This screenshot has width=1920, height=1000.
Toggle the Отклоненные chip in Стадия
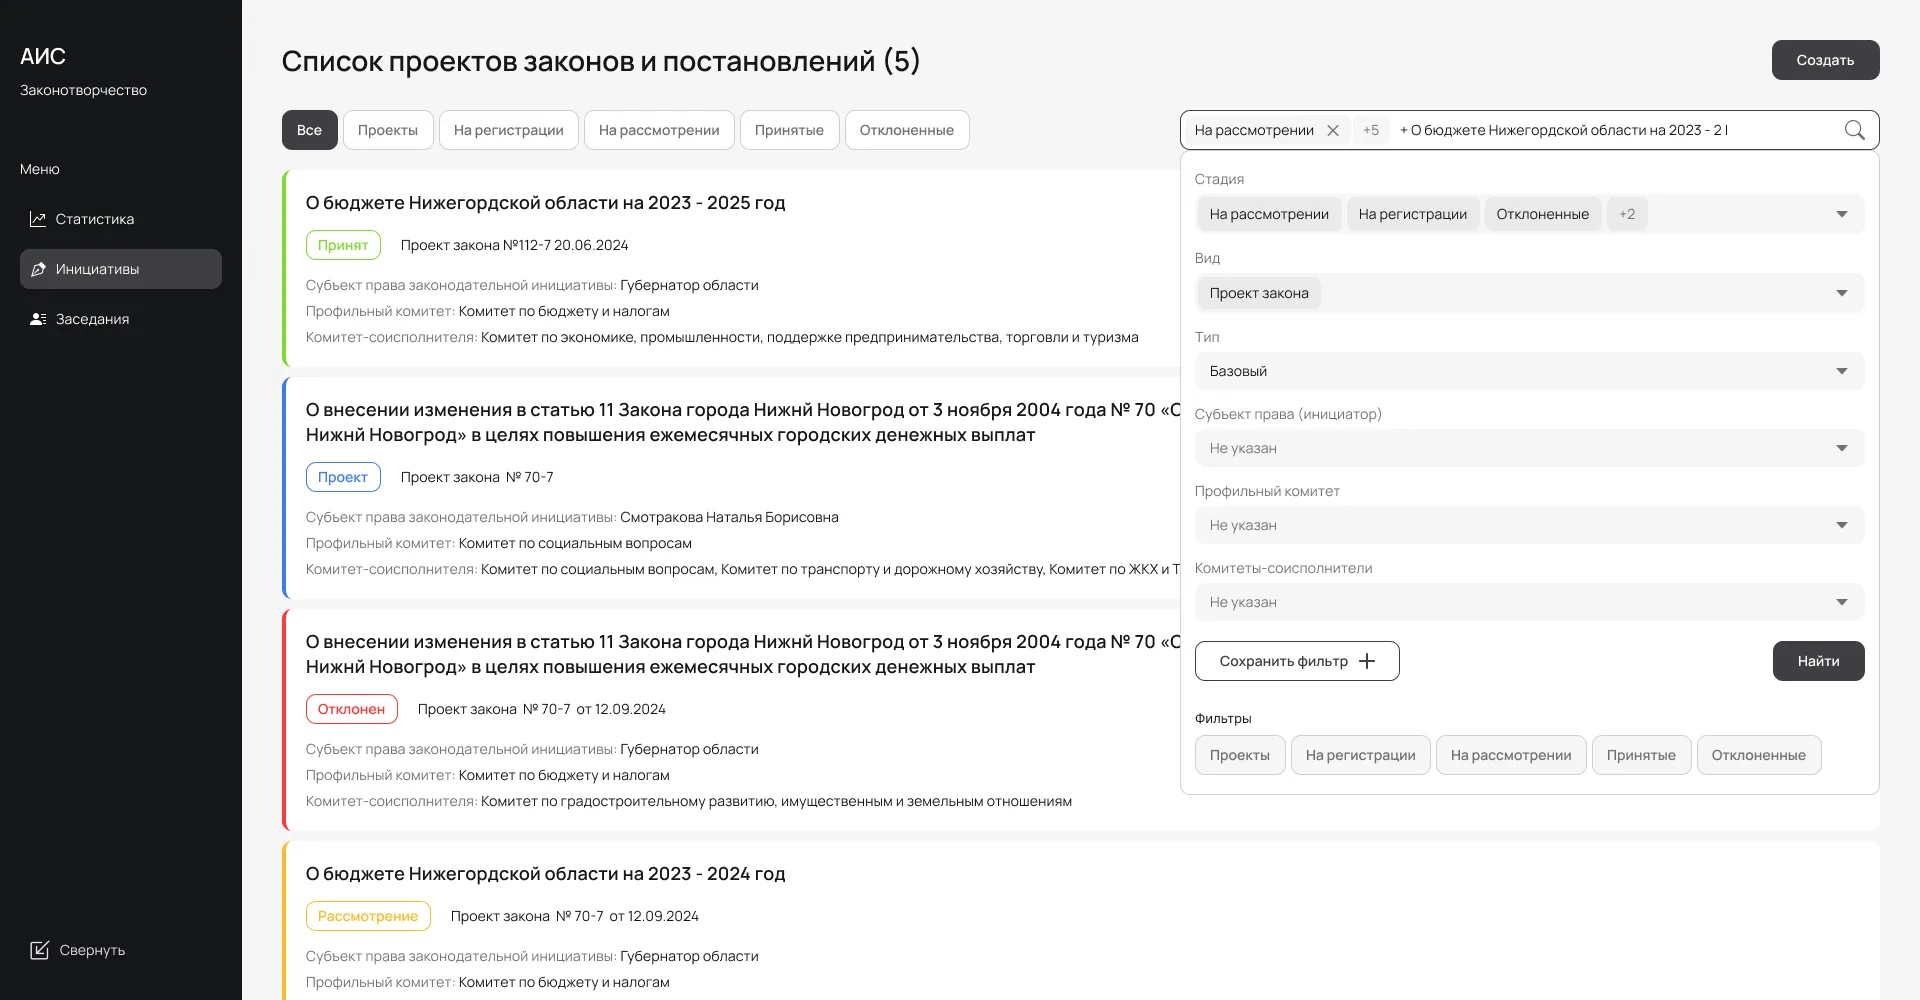pos(1543,213)
